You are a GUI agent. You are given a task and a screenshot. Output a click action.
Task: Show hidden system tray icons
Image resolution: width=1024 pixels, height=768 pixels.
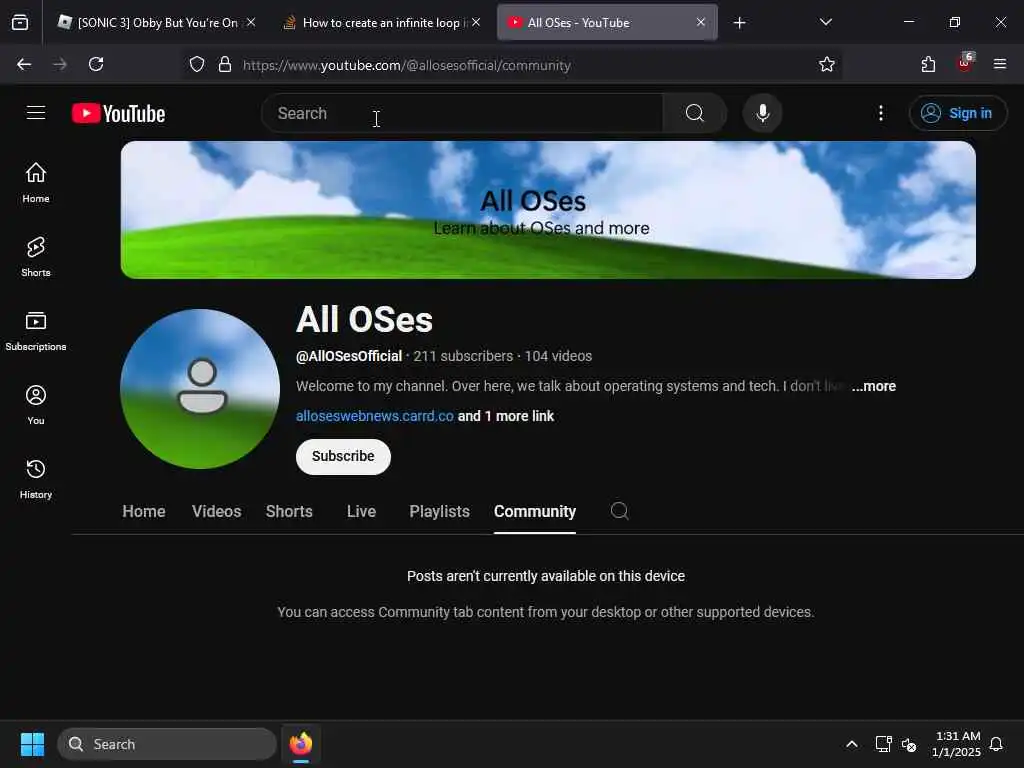852,744
